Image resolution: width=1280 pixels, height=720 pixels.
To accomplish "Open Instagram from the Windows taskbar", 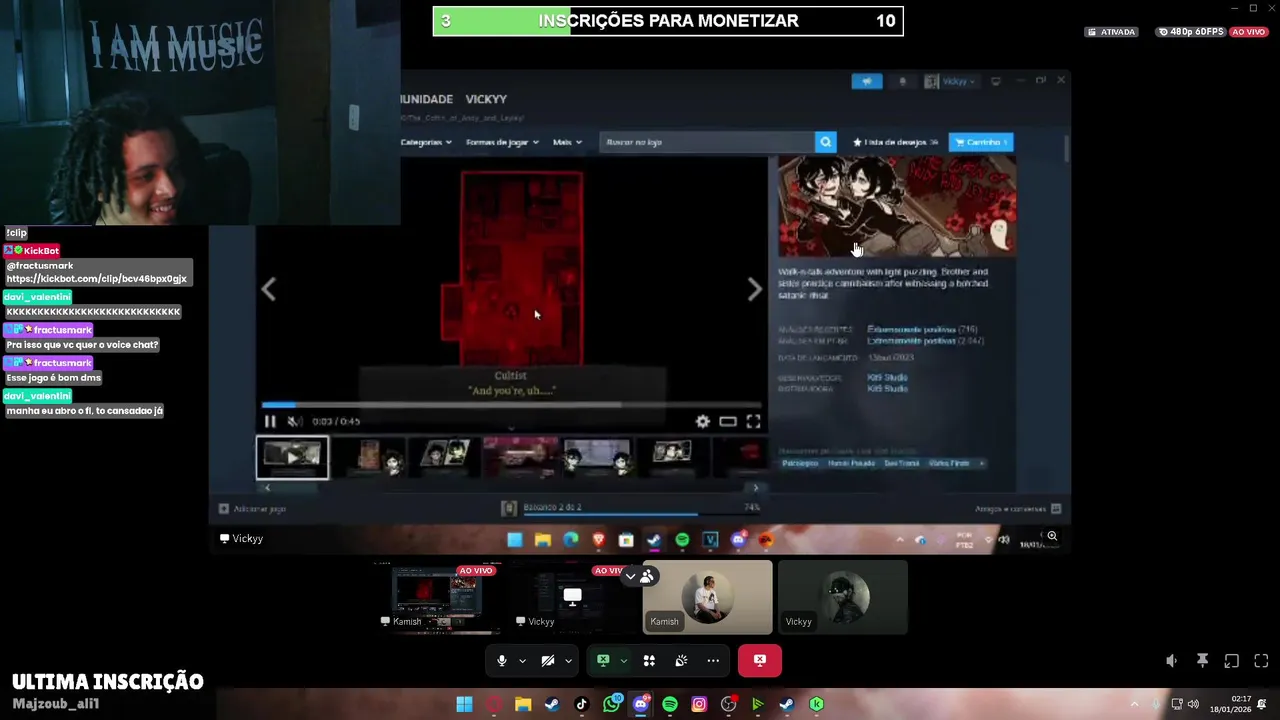I will [699, 704].
